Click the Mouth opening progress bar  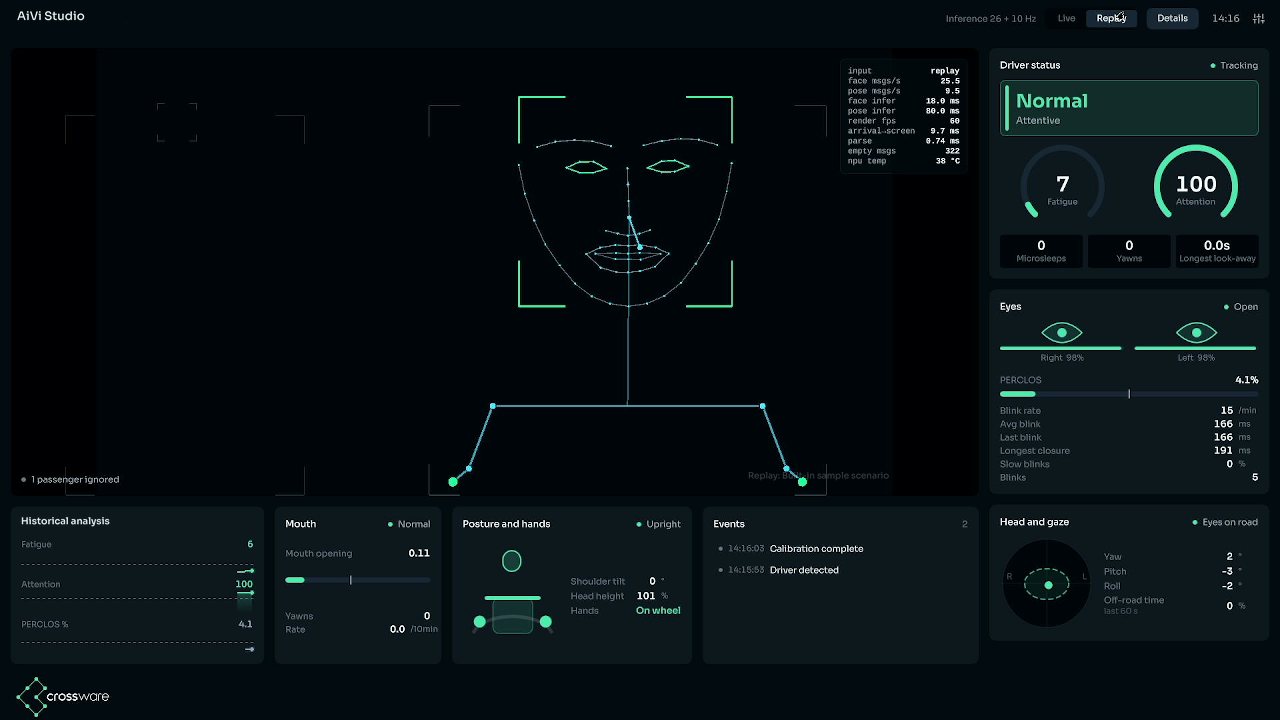click(x=358, y=580)
